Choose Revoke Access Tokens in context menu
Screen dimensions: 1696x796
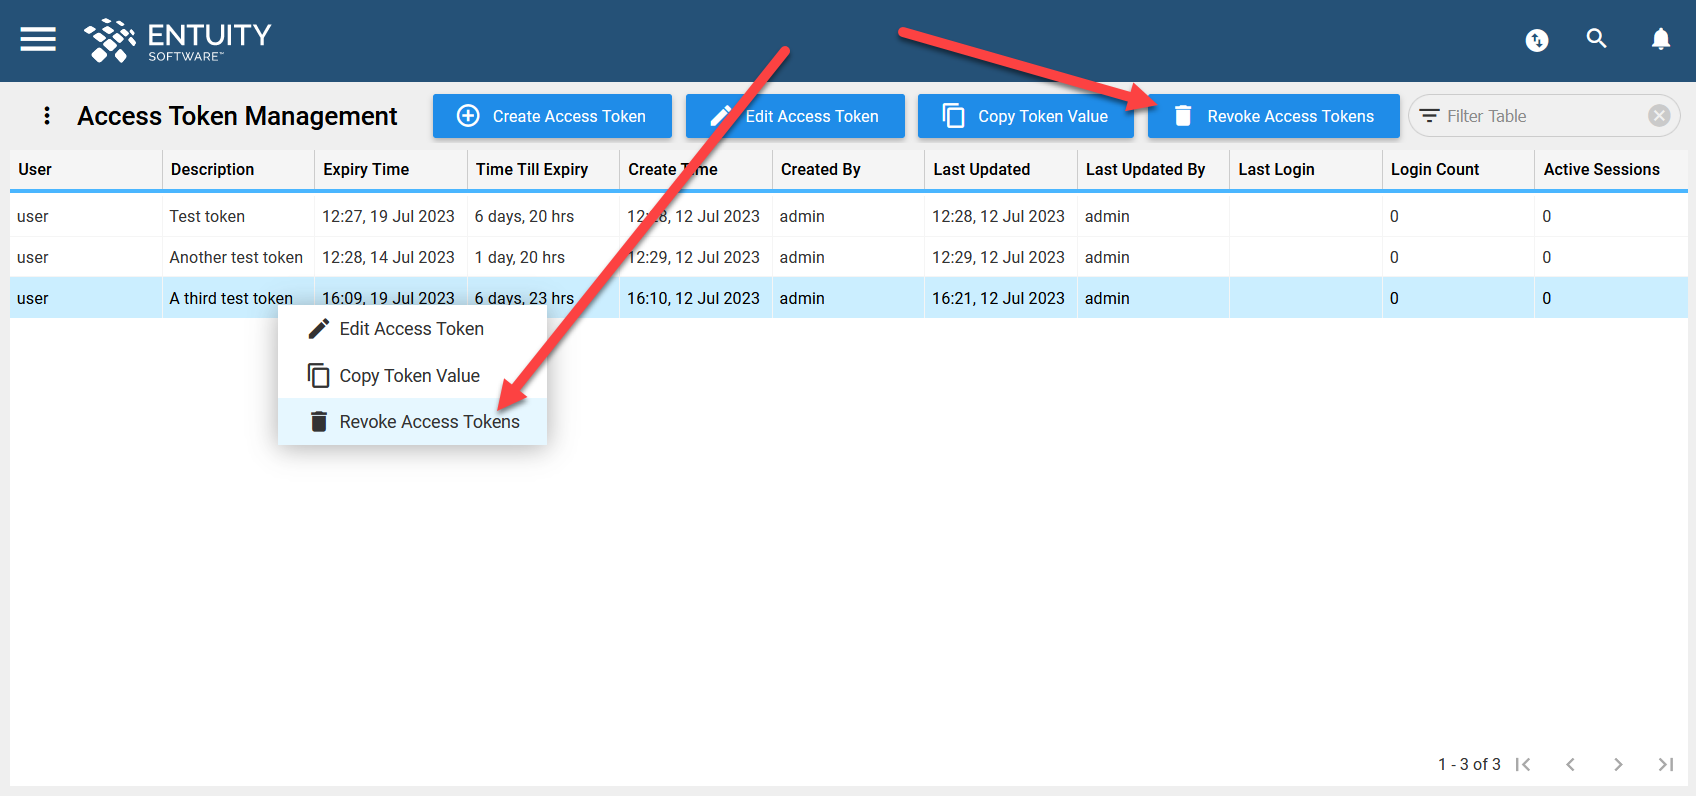click(412, 422)
